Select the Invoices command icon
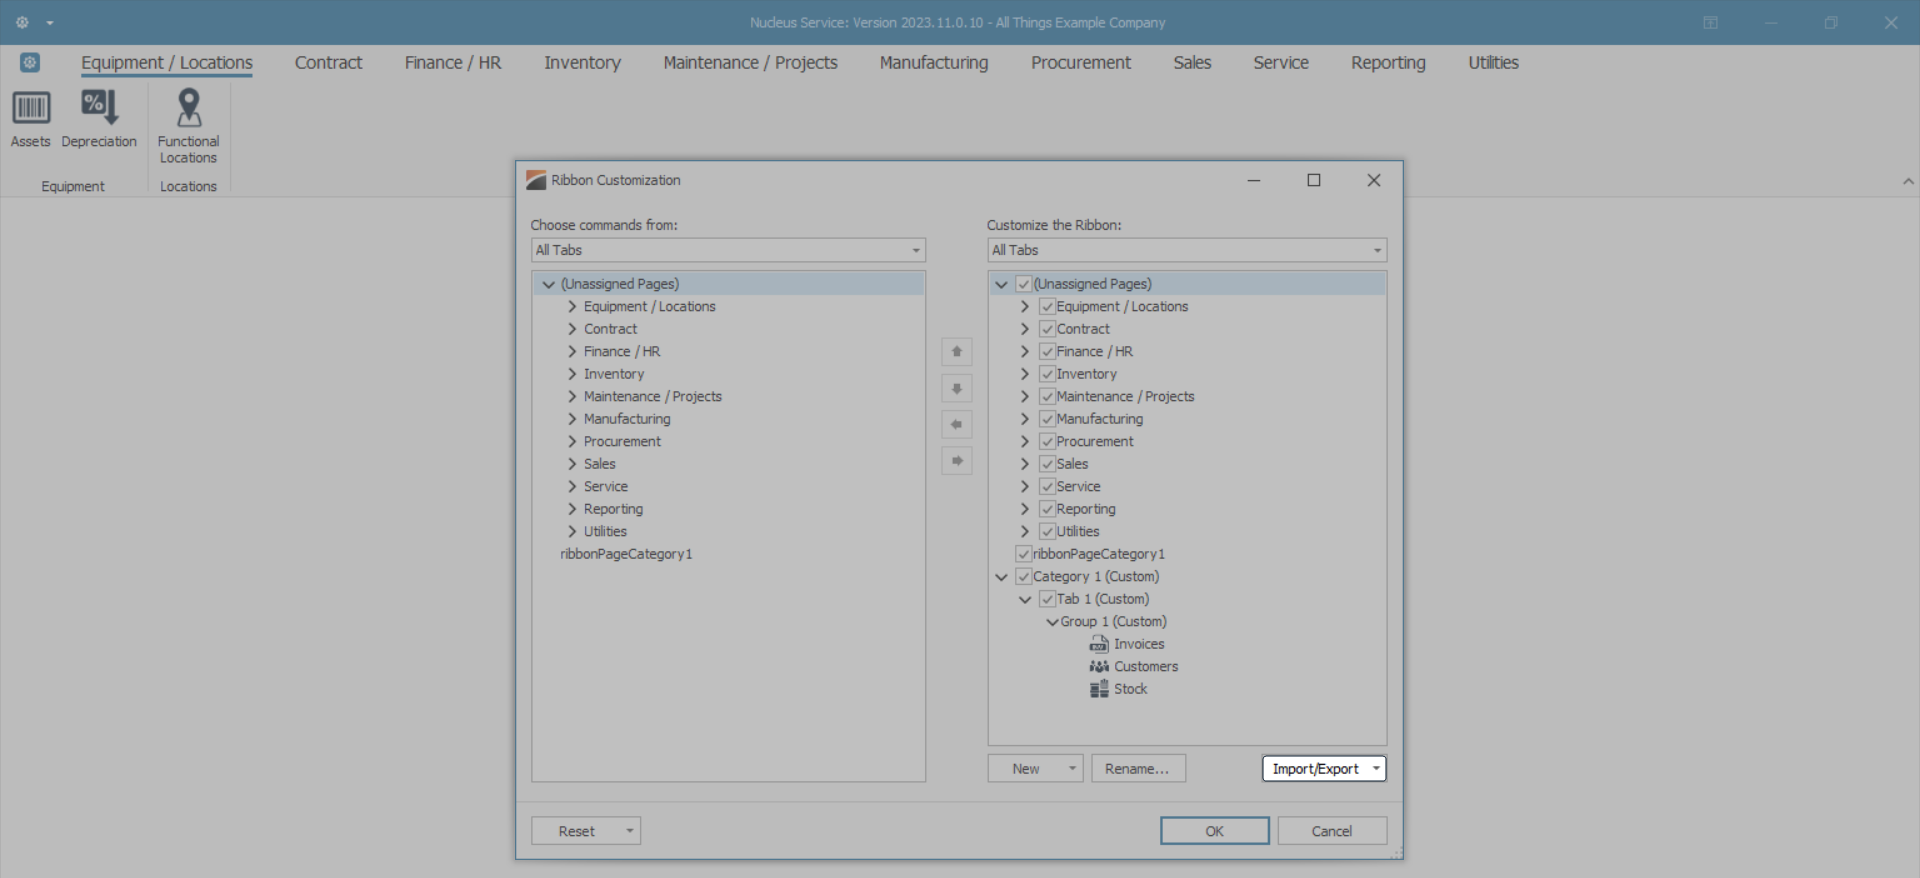Viewport: 1920px width, 878px height. pos(1099,644)
